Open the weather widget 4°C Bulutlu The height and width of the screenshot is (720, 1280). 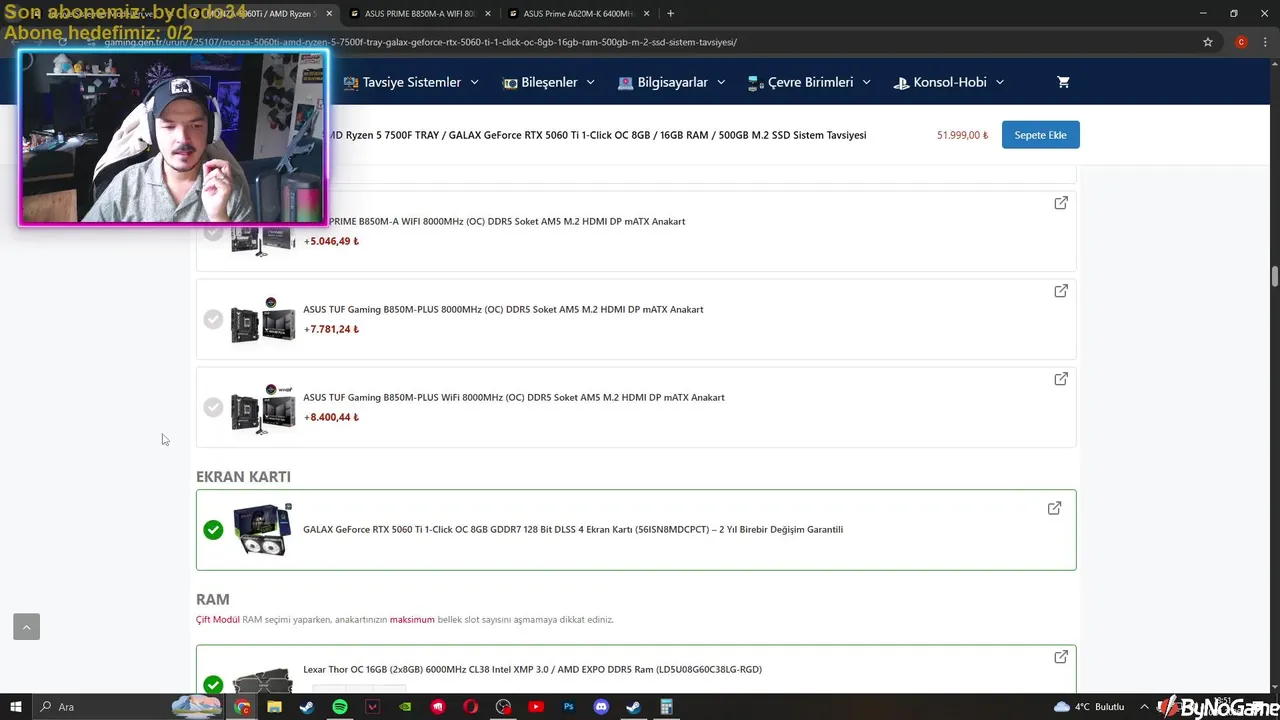pyautogui.click(x=1089, y=707)
